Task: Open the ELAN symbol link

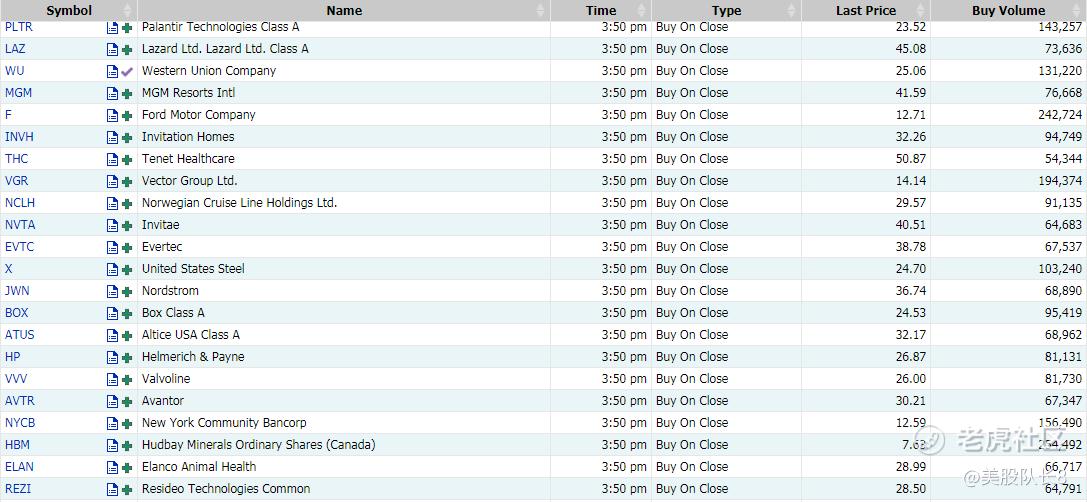Action: click(19, 467)
